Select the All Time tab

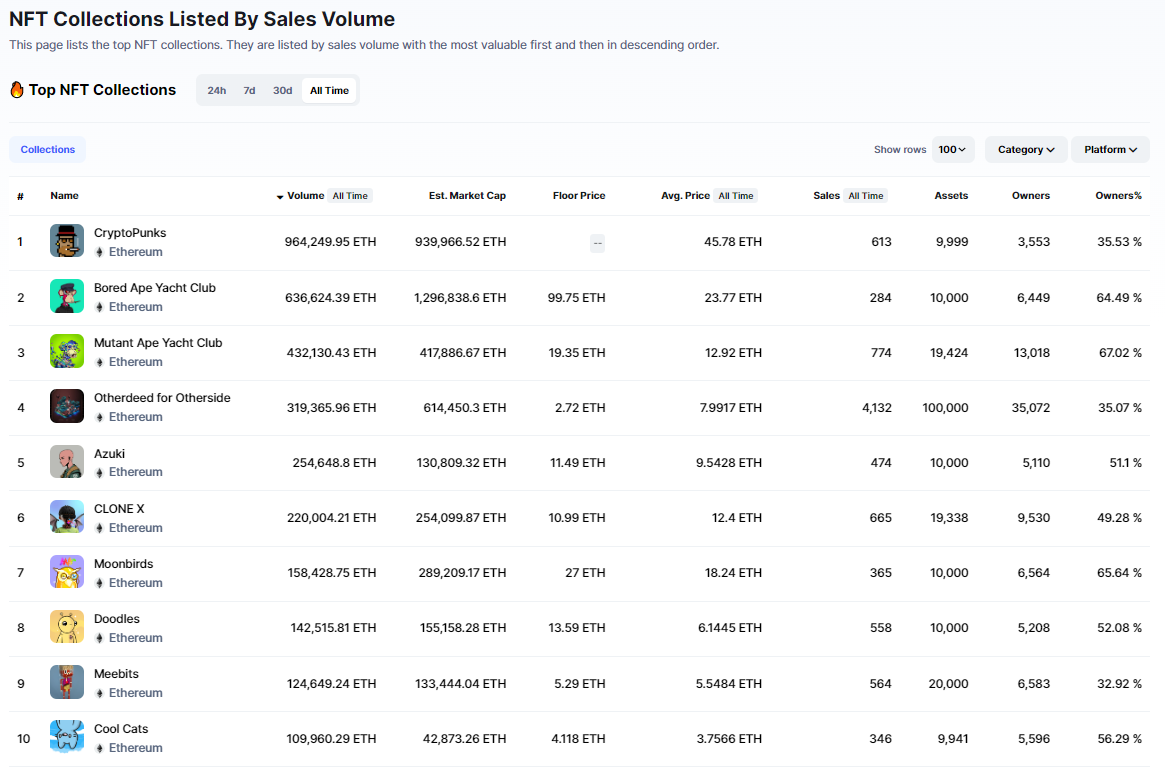pyautogui.click(x=329, y=91)
